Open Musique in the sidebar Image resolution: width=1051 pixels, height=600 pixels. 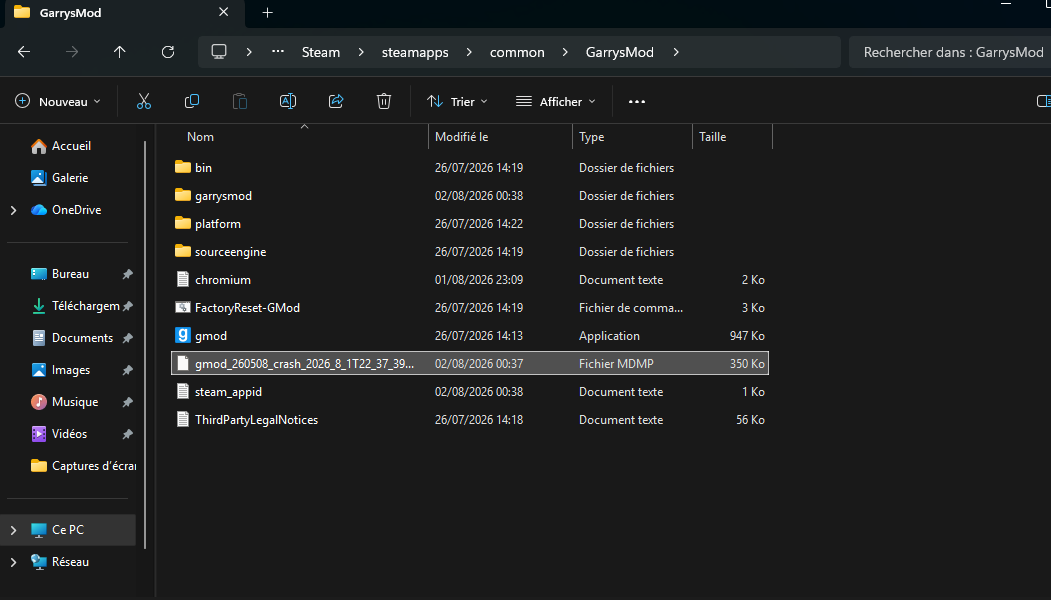tap(64, 402)
